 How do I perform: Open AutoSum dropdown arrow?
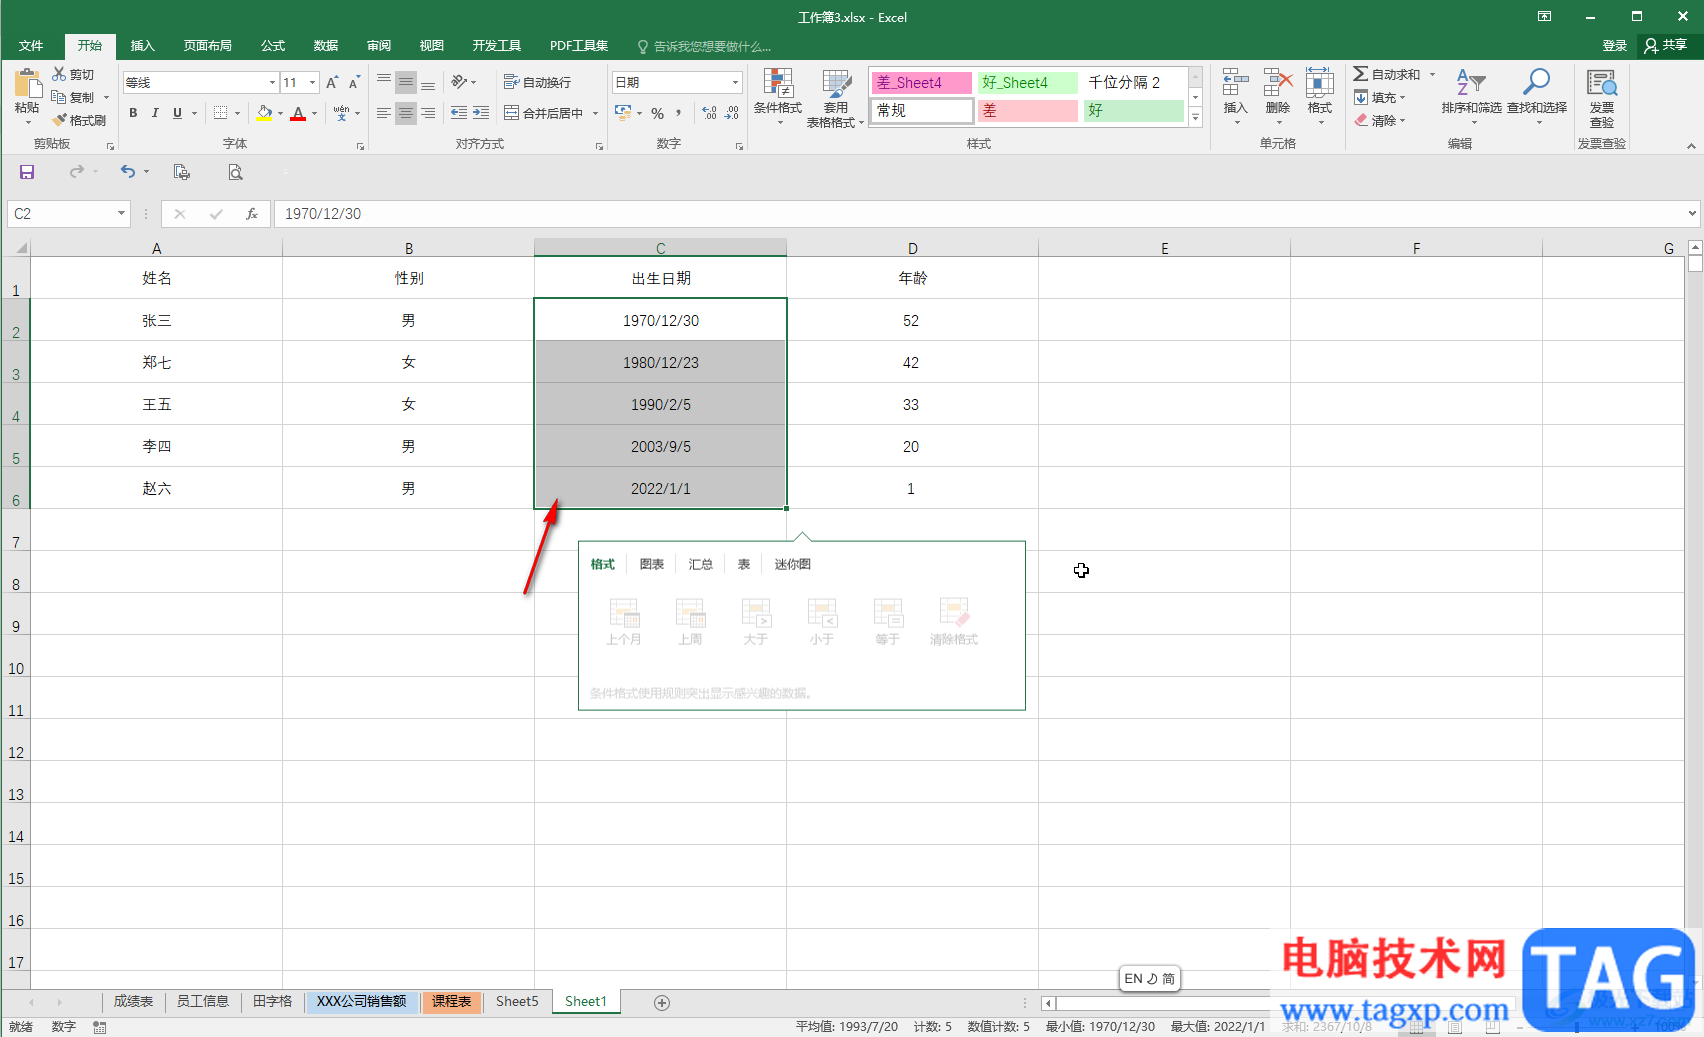[1432, 74]
